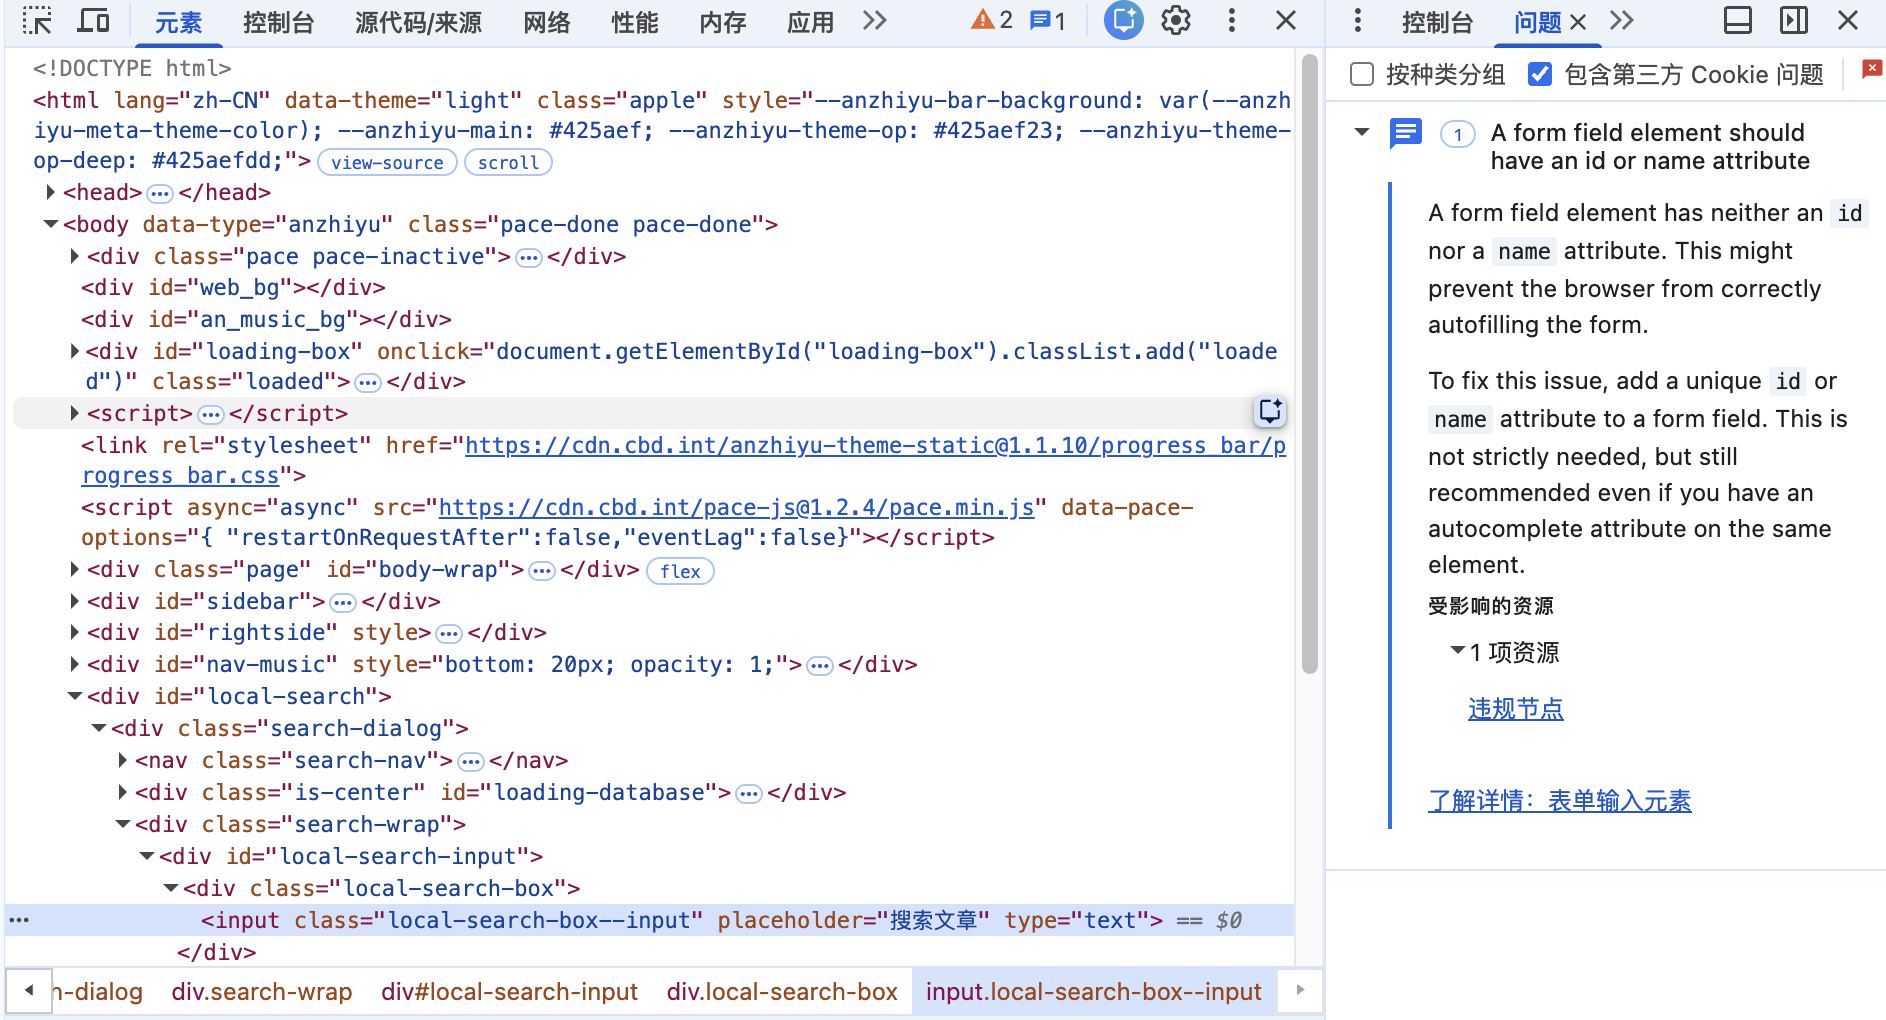Open the issues count message icon
This screenshot has height=1020, width=1886.
[x=1040, y=20]
